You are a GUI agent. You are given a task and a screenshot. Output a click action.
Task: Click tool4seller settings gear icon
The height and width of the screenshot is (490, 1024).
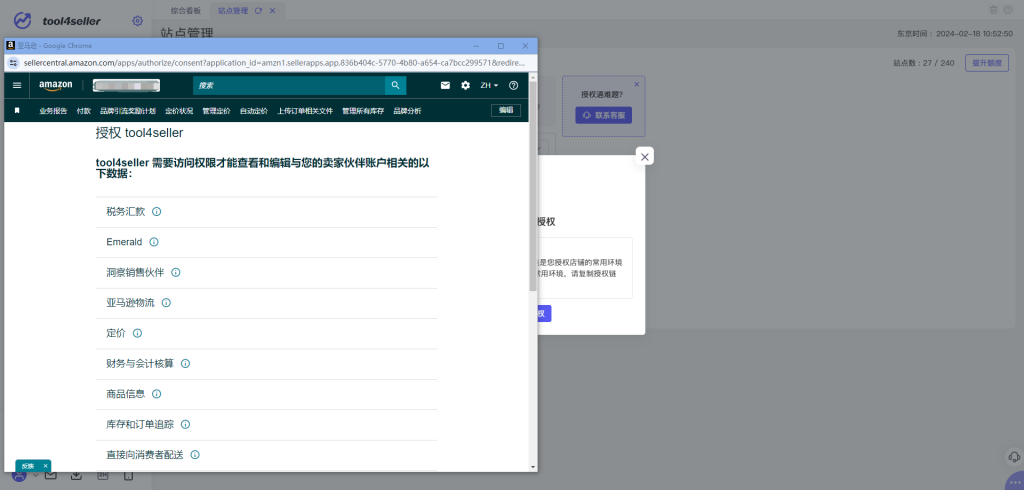coord(137,21)
